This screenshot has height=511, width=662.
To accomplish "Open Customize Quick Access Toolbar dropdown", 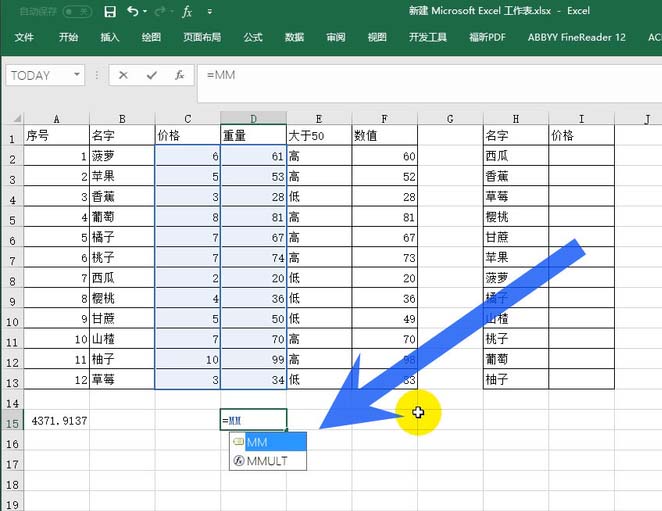I will click(x=210, y=12).
